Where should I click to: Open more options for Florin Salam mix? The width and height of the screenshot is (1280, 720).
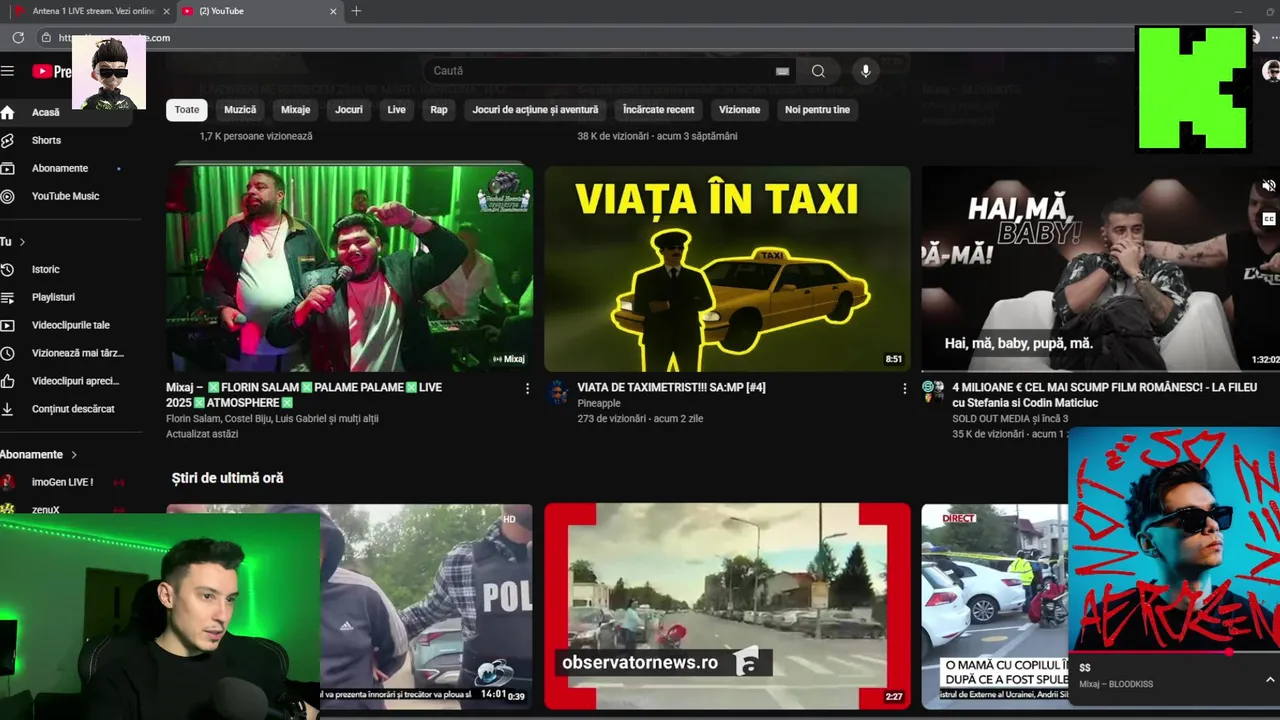527,388
